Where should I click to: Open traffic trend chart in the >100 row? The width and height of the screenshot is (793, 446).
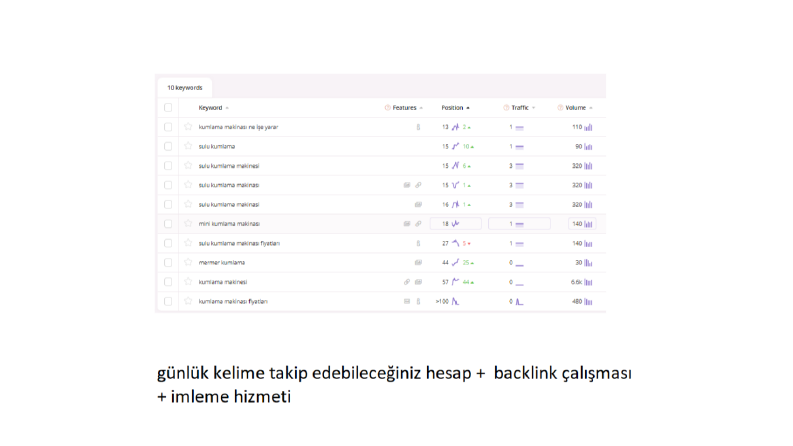click(519, 301)
